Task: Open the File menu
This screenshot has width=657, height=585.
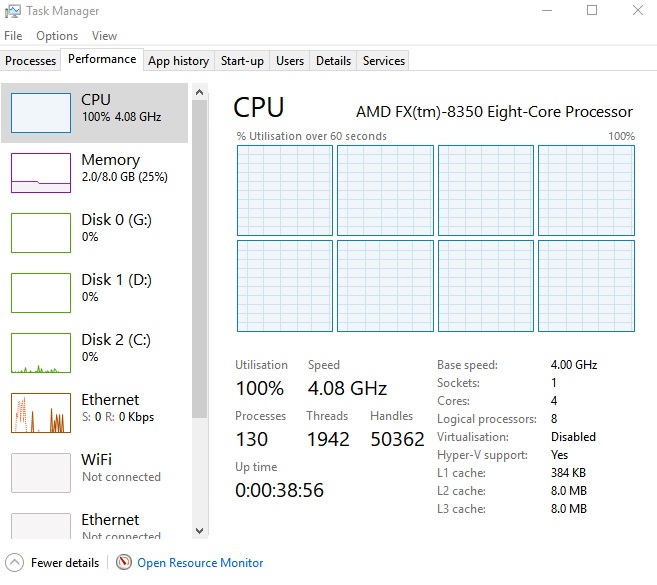Action: 13,36
